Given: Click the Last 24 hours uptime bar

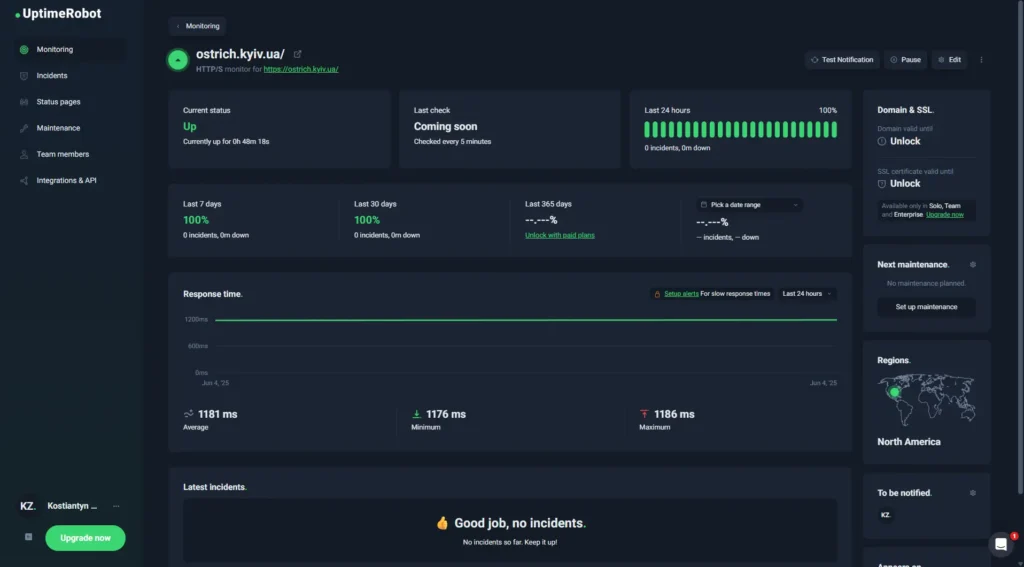Looking at the screenshot, I should (740, 129).
